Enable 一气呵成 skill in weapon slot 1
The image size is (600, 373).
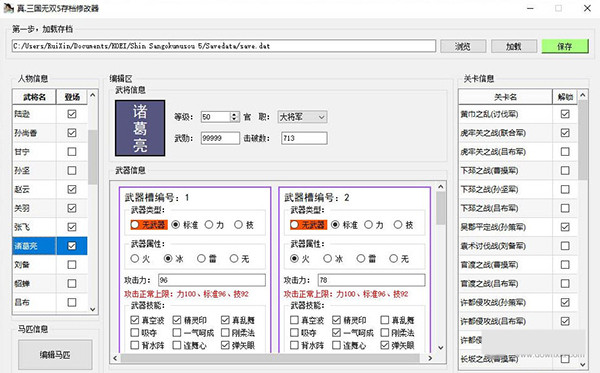pos(177,332)
